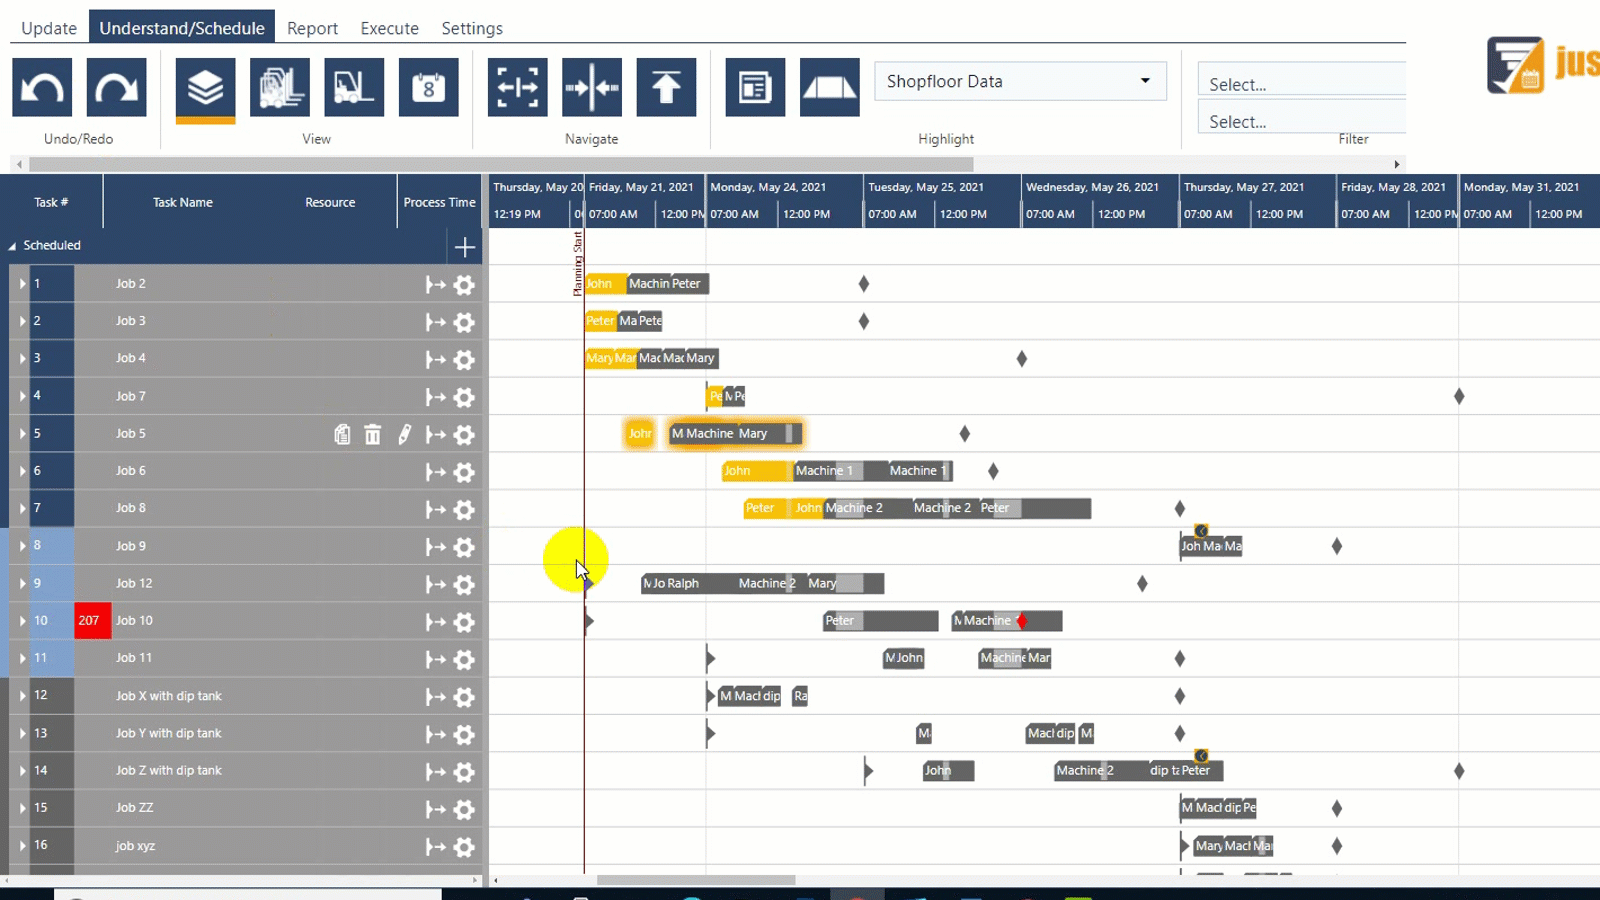The image size is (1600, 900).
Task: Copy Job 5 using clipboard icon
Action: tap(342, 434)
